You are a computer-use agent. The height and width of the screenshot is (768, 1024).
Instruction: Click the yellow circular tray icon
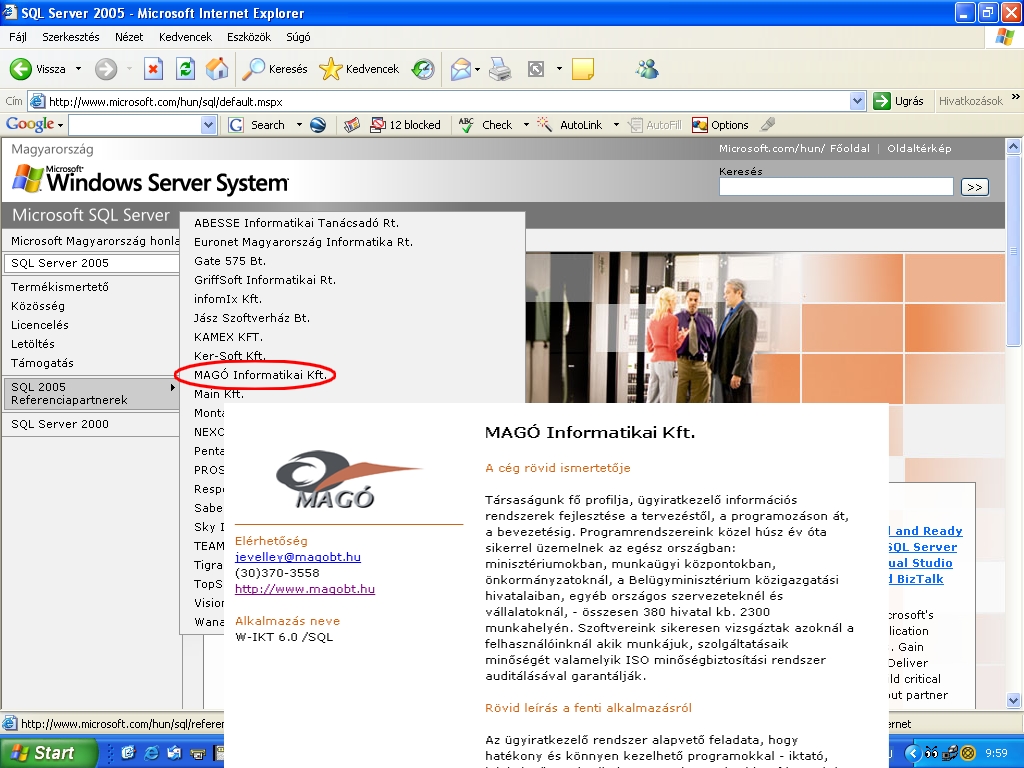(968, 753)
